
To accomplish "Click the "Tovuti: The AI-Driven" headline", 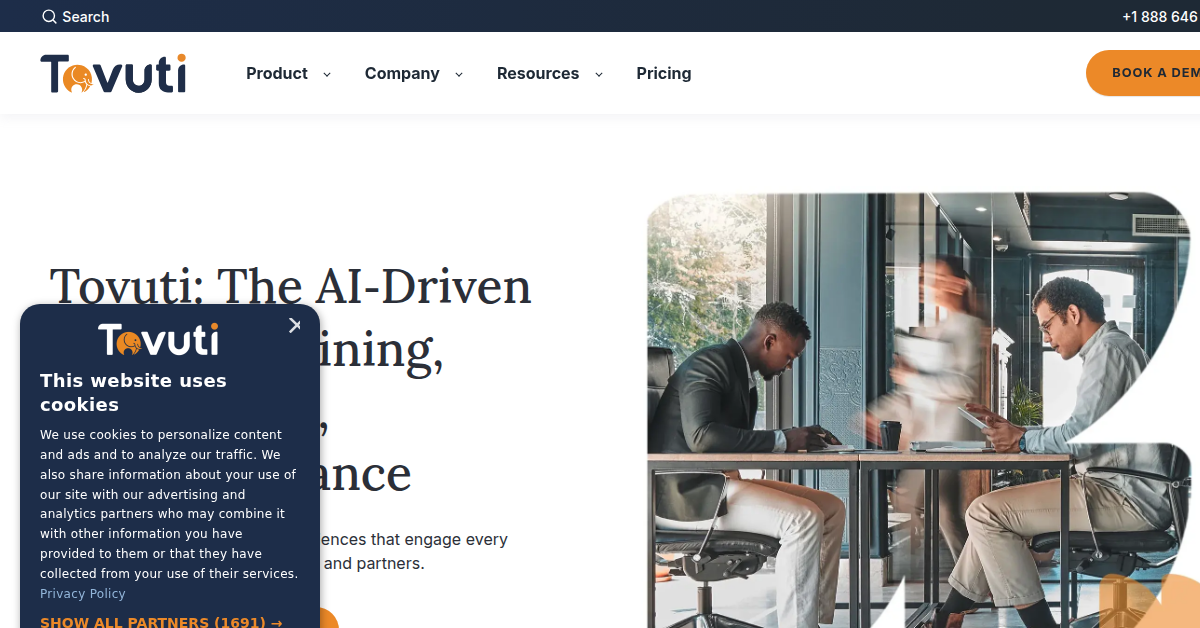I will [291, 286].
